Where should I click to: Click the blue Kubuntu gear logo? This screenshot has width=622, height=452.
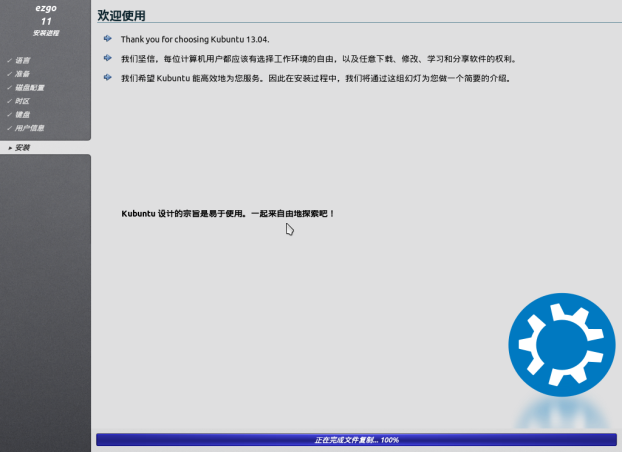[x=561, y=347]
